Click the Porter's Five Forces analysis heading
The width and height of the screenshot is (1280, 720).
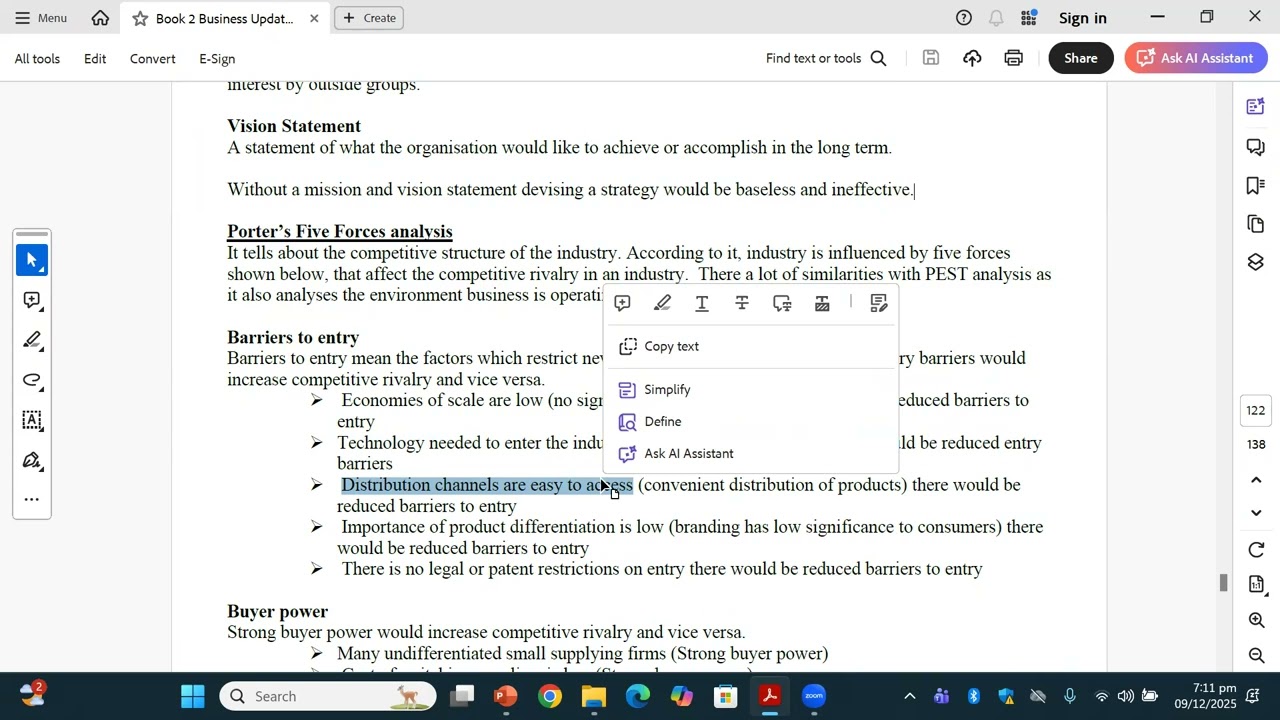click(x=339, y=232)
